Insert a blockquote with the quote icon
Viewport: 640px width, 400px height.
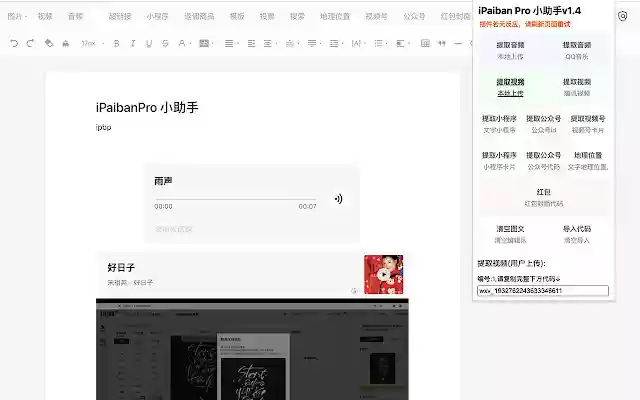tap(442, 43)
